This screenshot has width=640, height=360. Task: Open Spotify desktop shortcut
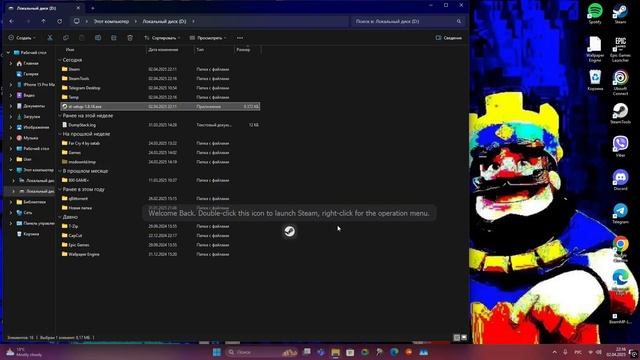coord(595,13)
